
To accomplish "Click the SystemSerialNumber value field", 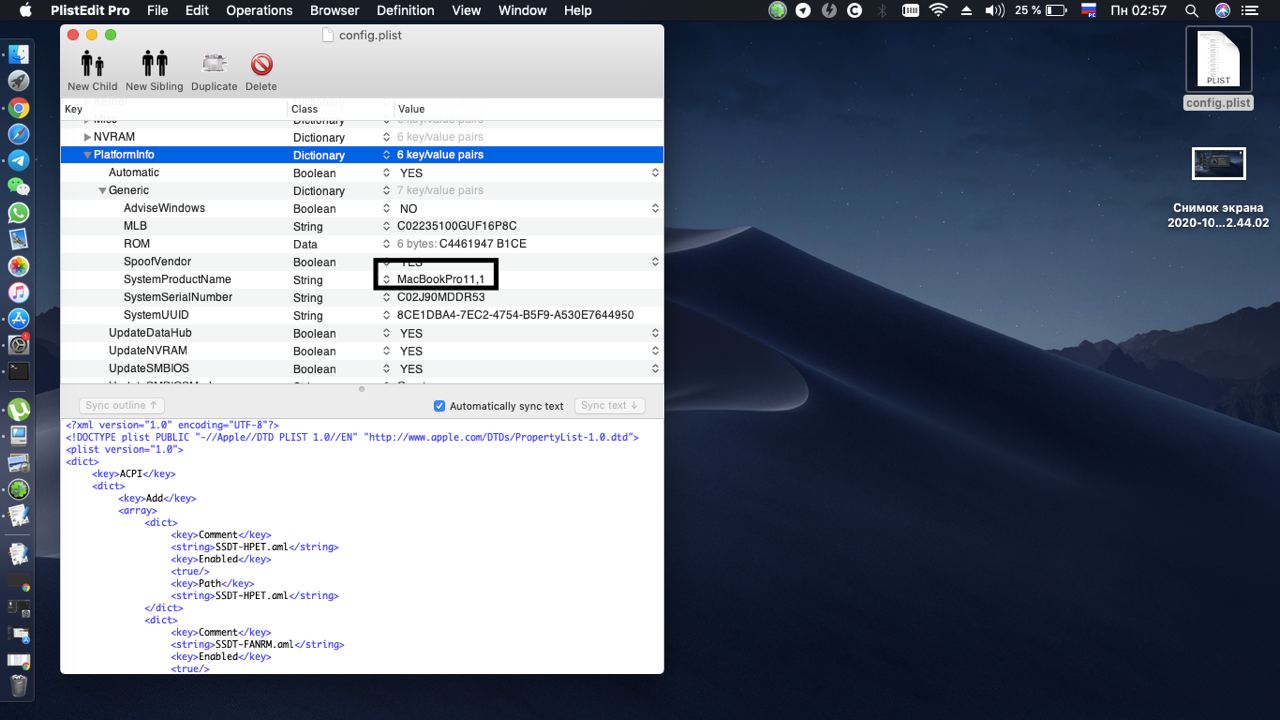I will click(441, 298).
